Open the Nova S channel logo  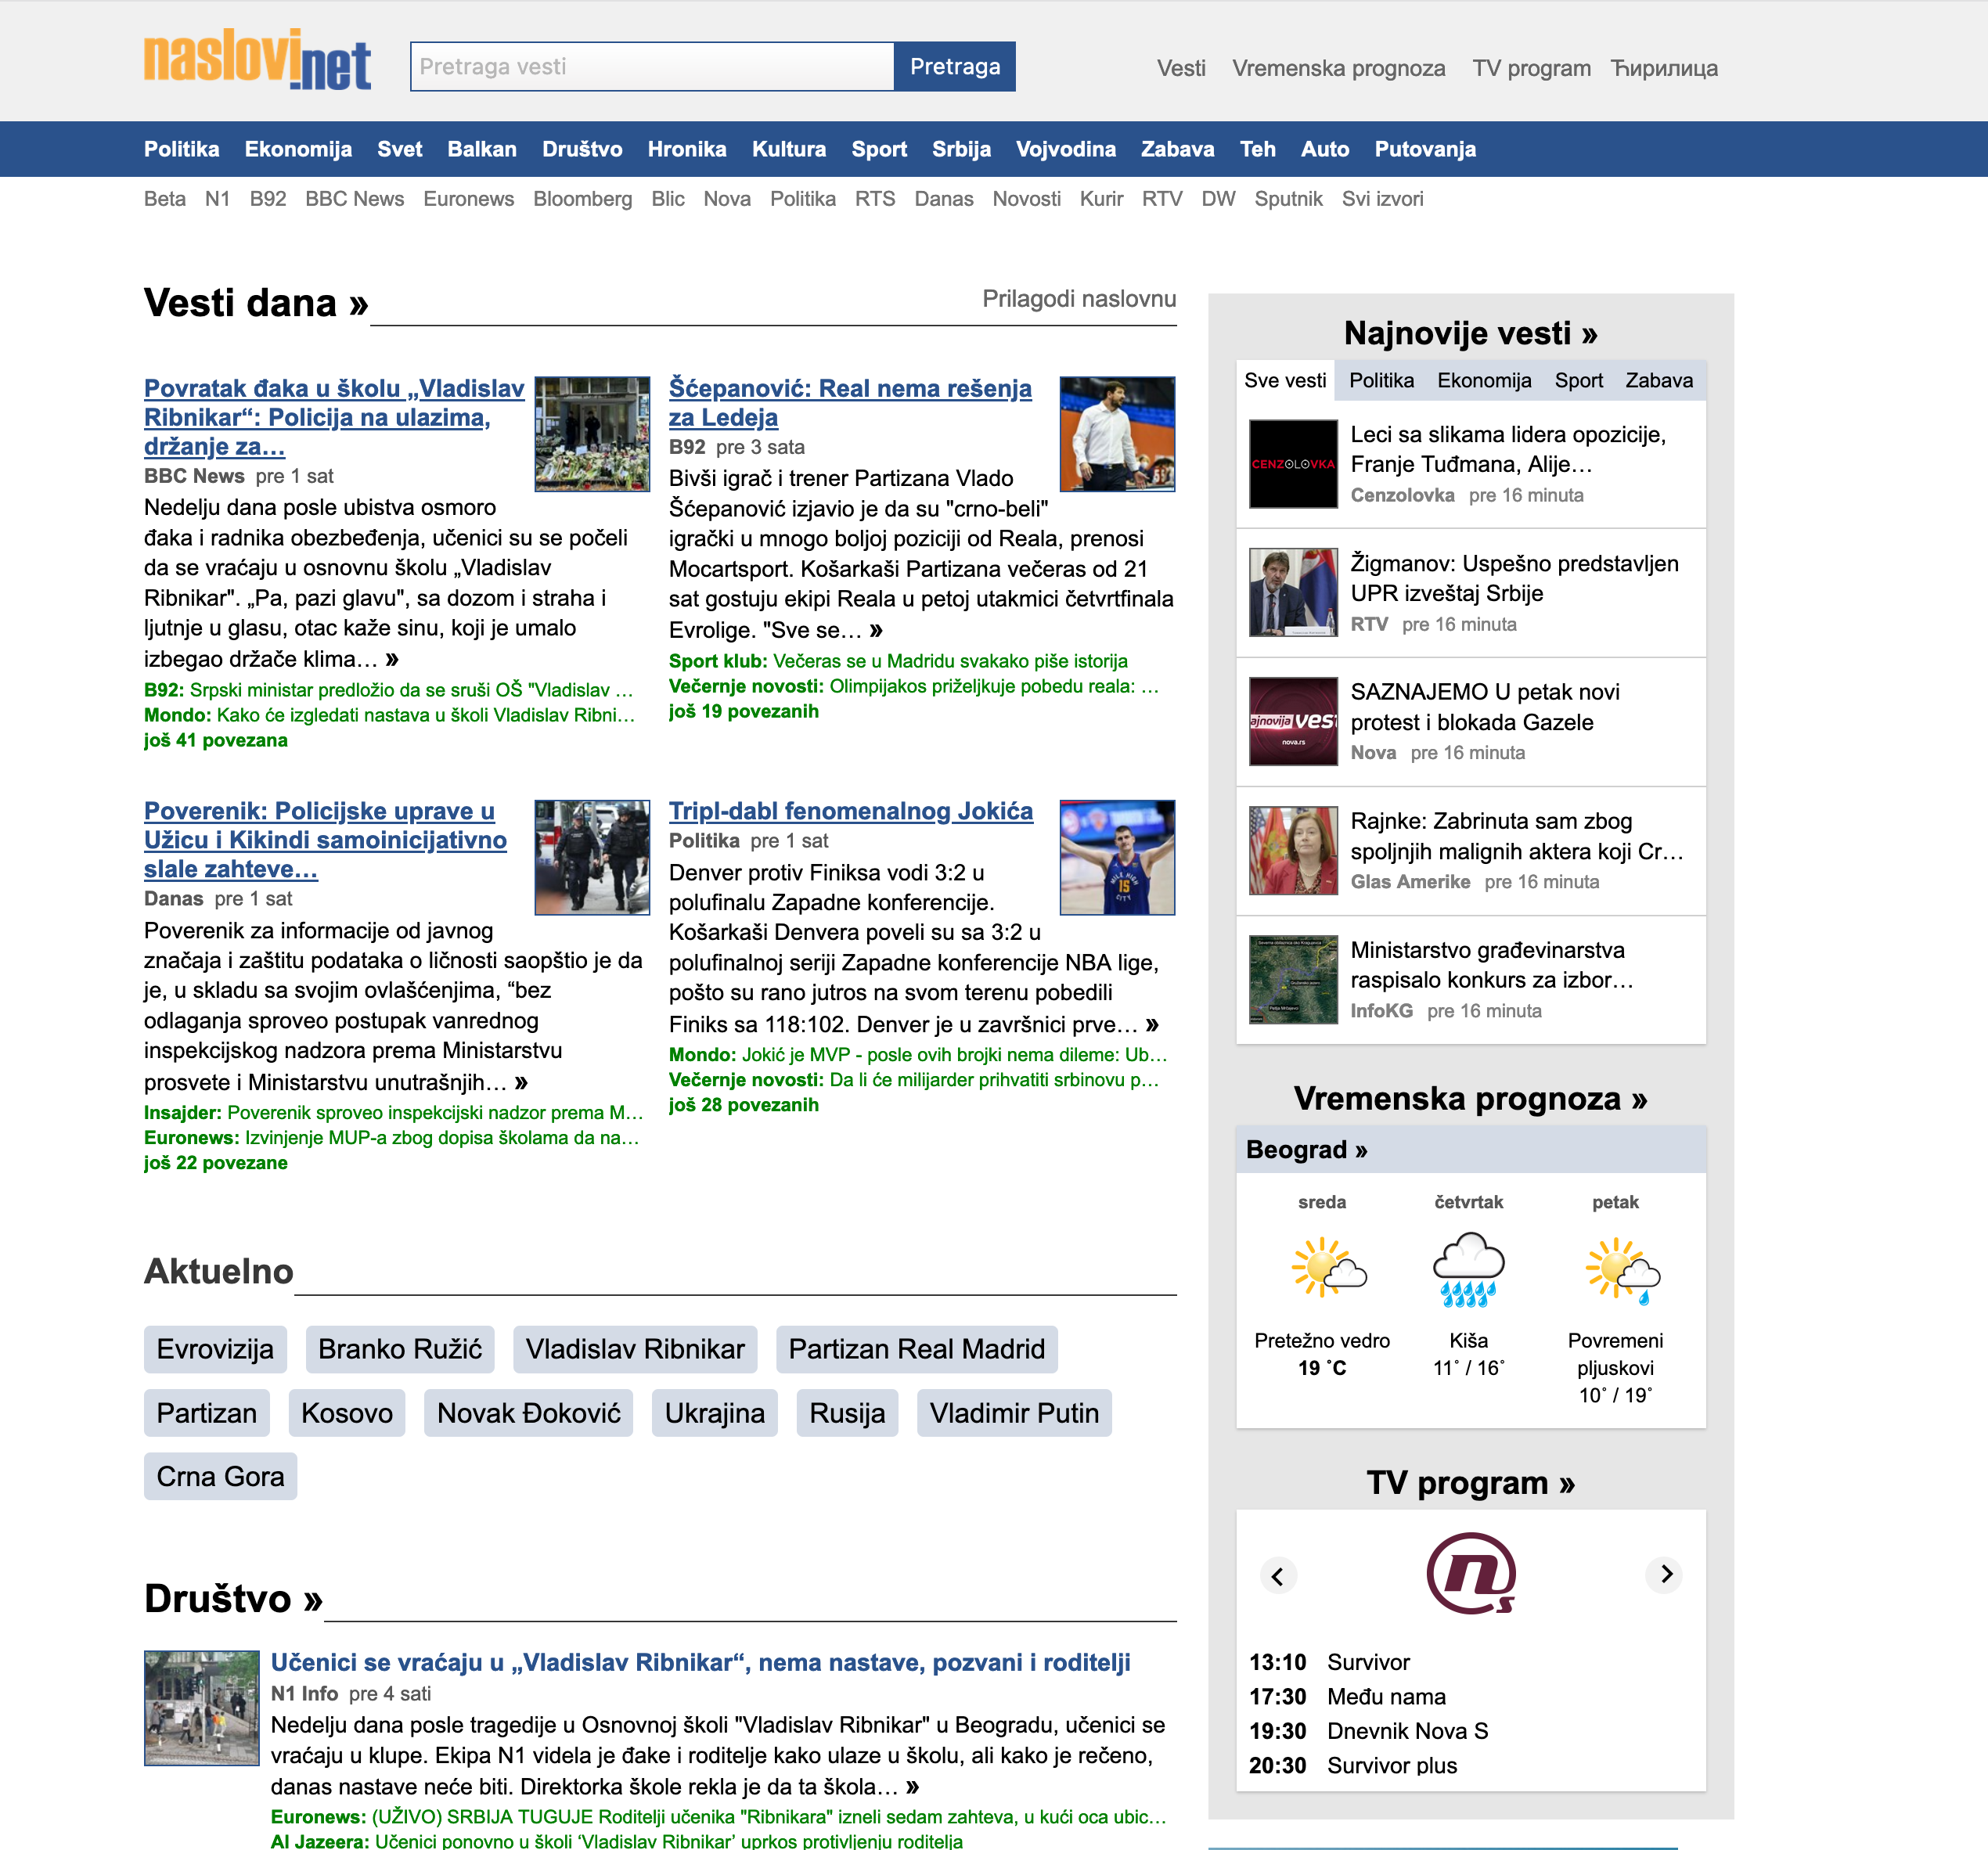tap(1470, 1573)
